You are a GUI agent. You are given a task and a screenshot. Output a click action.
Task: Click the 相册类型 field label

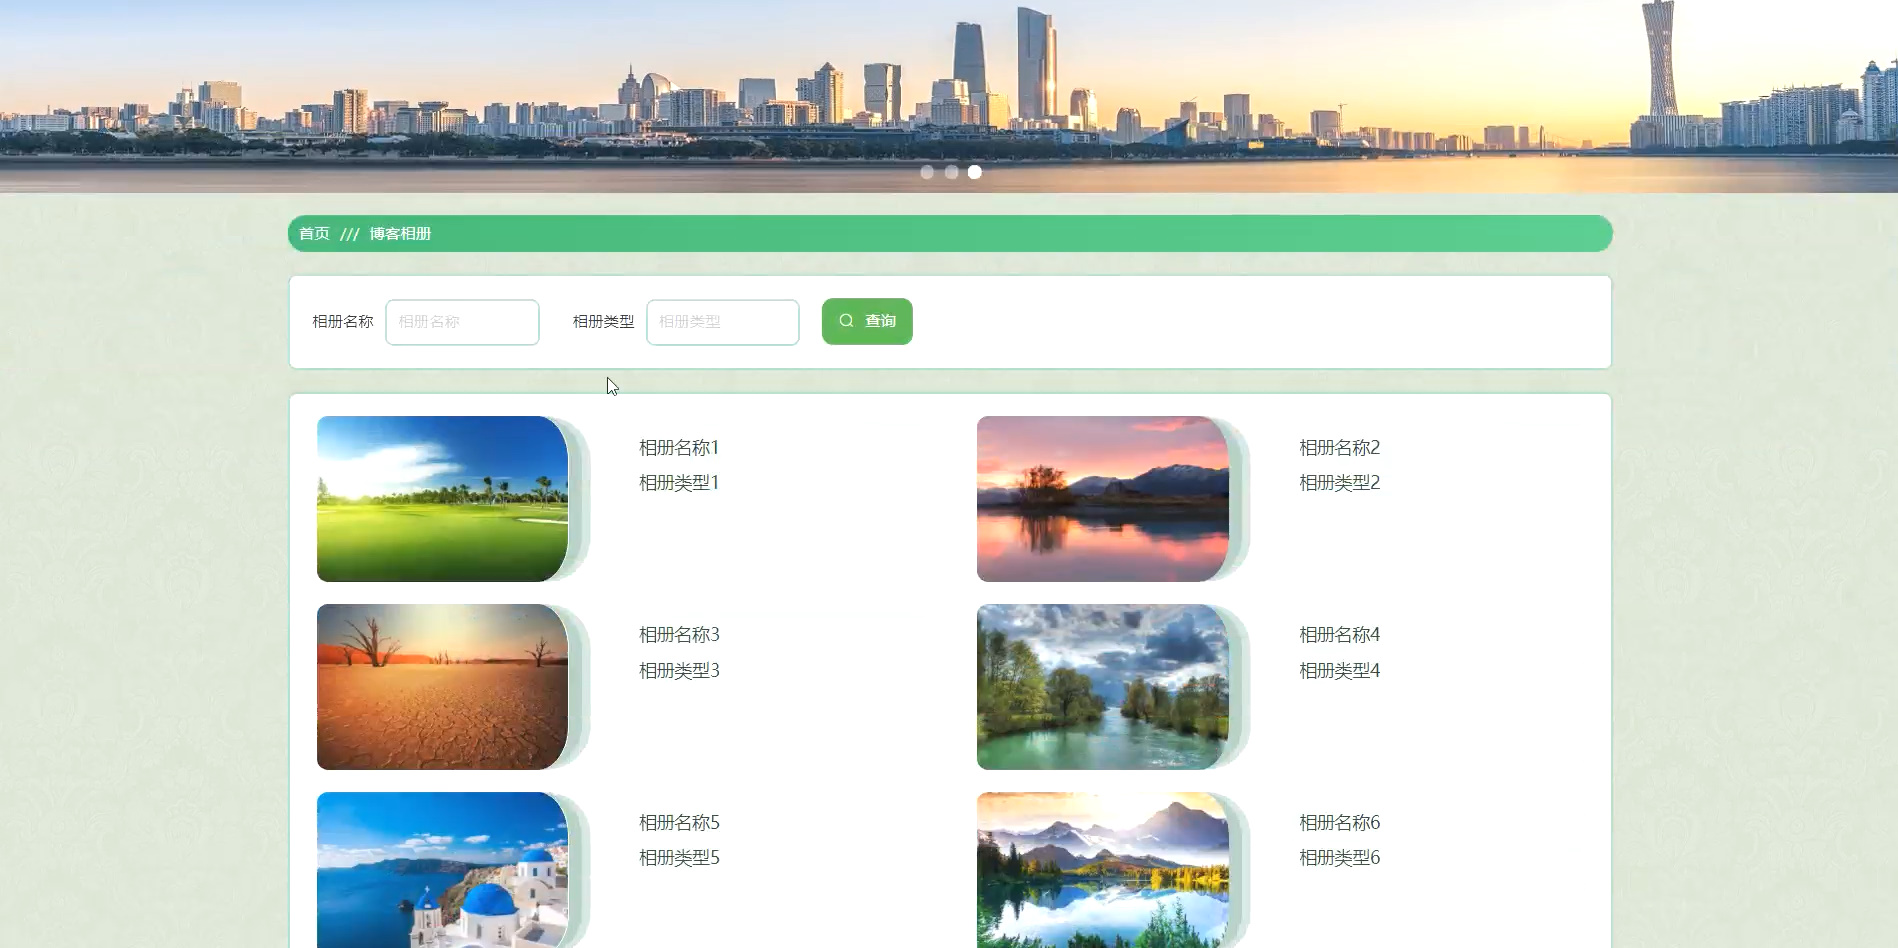[x=603, y=321]
